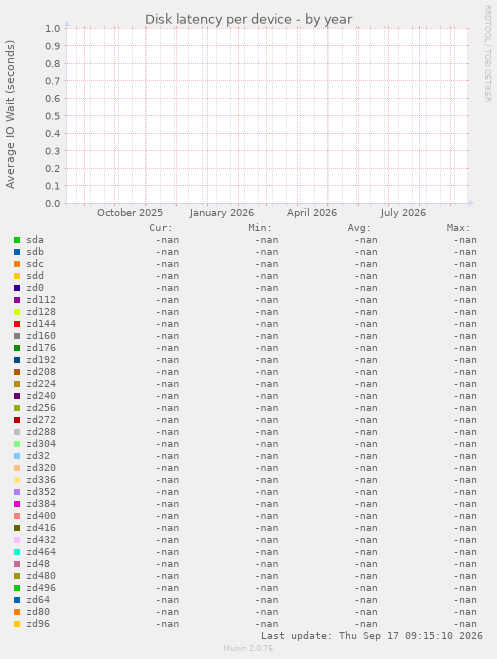Select the zd272 device label
Image resolution: width=497 pixels, height=659 pixels.
click(41, 420)
